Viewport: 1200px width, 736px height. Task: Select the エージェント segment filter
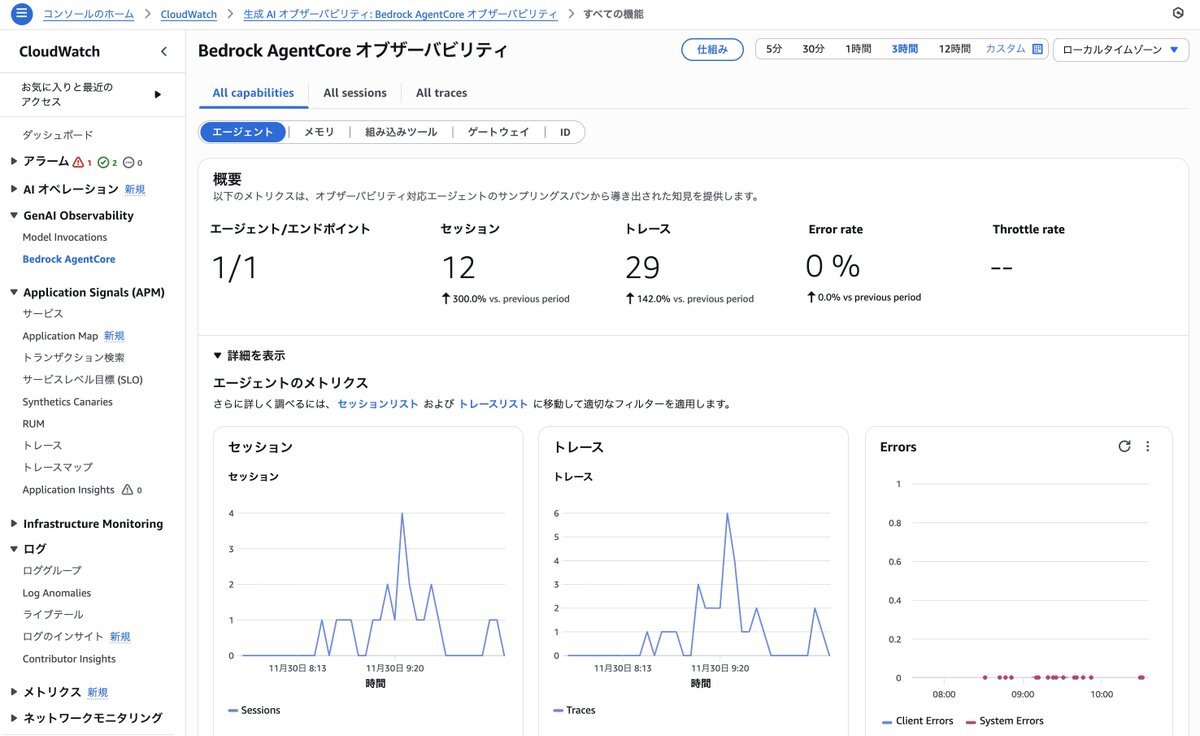[243, 132]
